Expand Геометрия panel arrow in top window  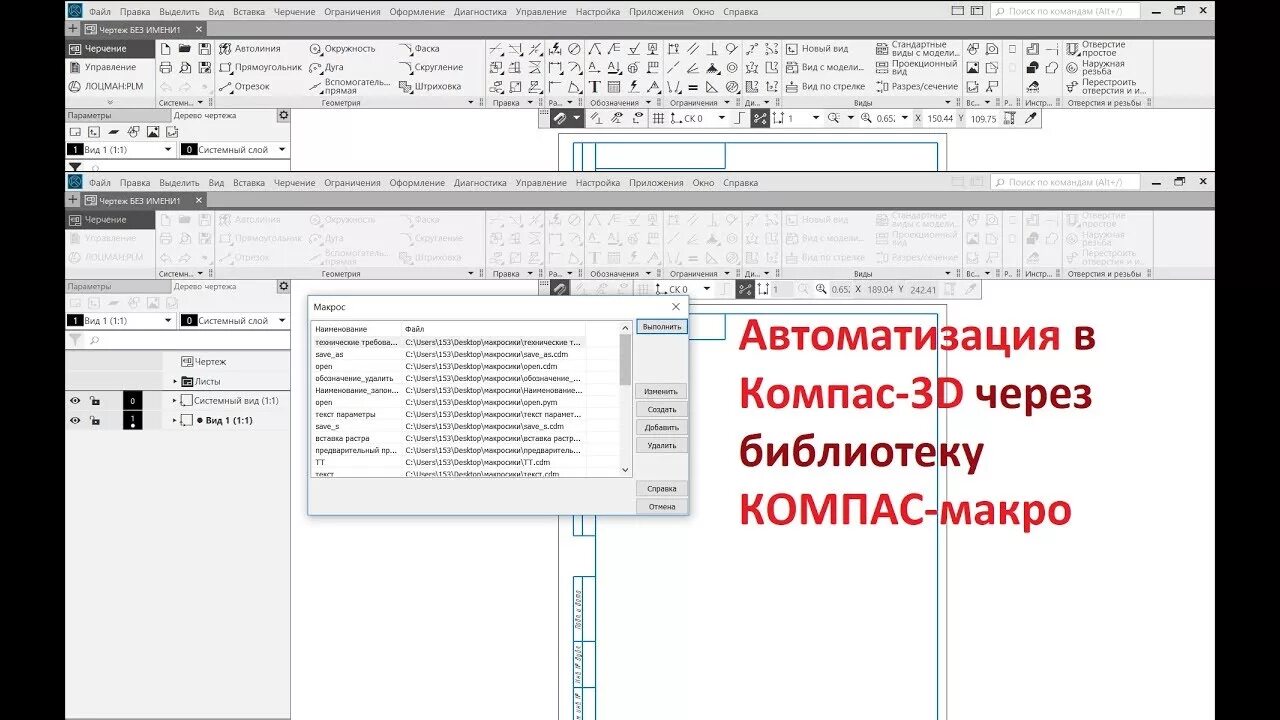click(473, 103)
